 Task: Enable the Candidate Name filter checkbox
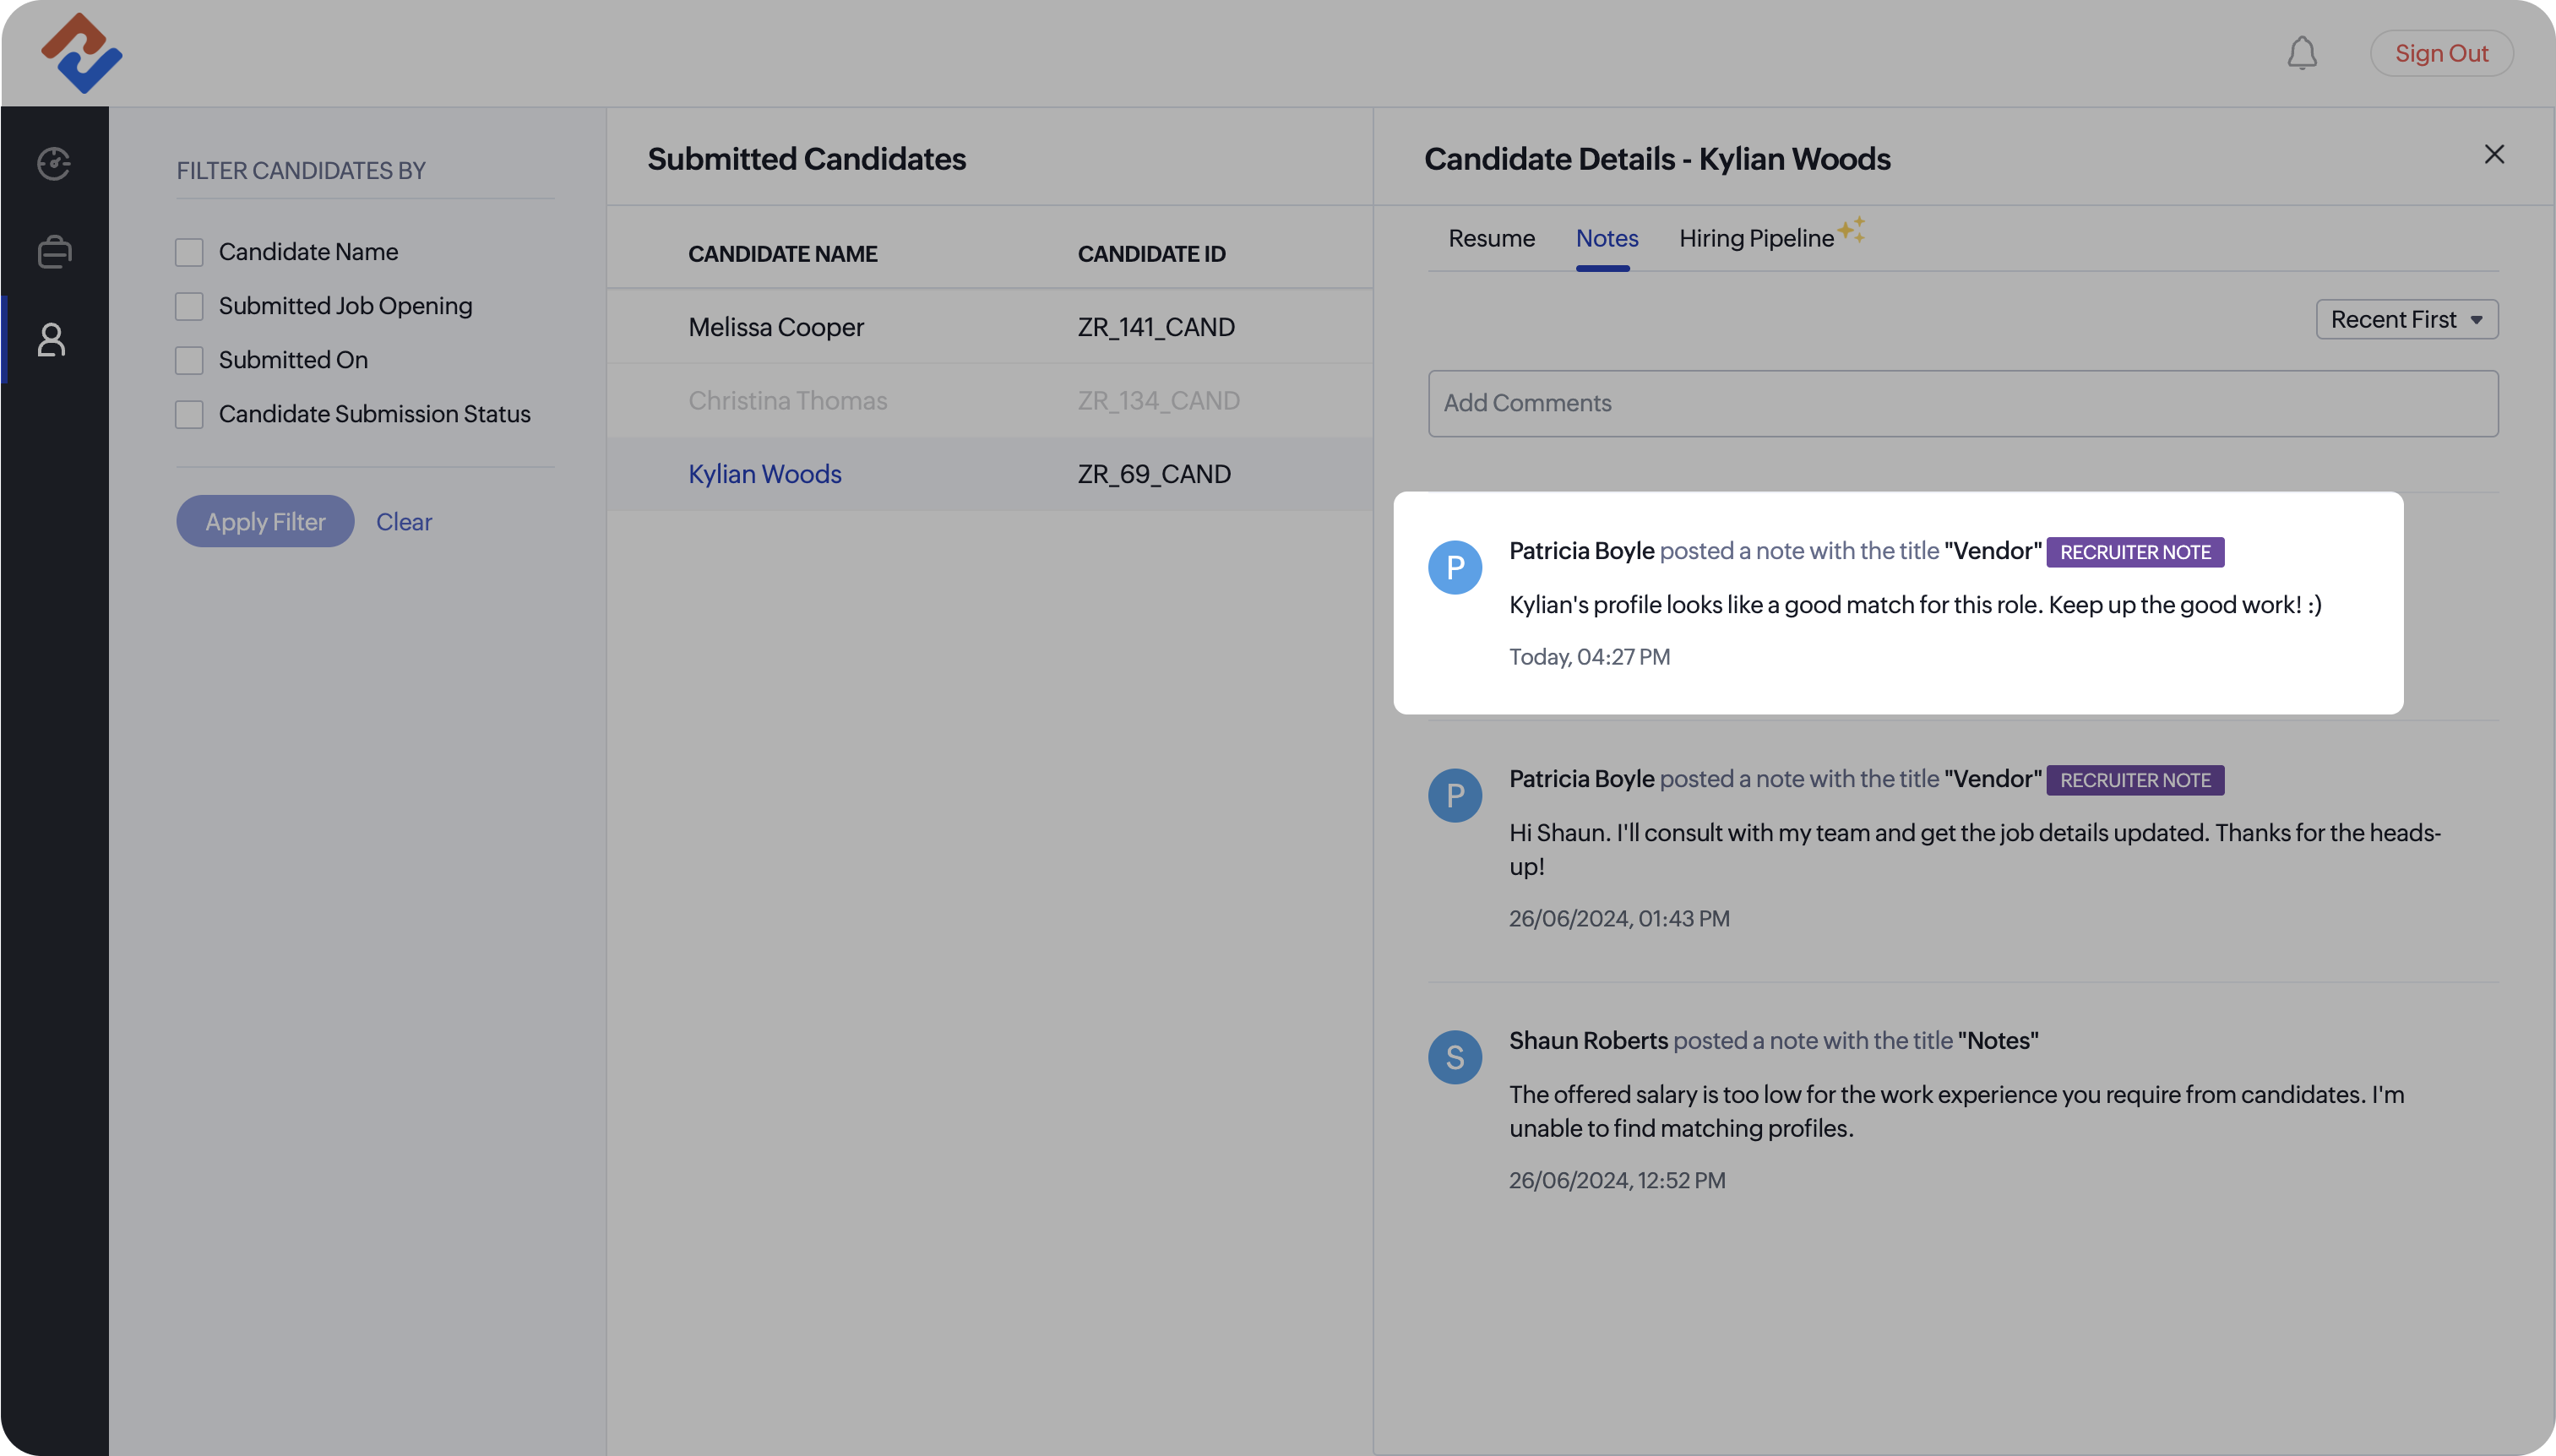(189, 252)
